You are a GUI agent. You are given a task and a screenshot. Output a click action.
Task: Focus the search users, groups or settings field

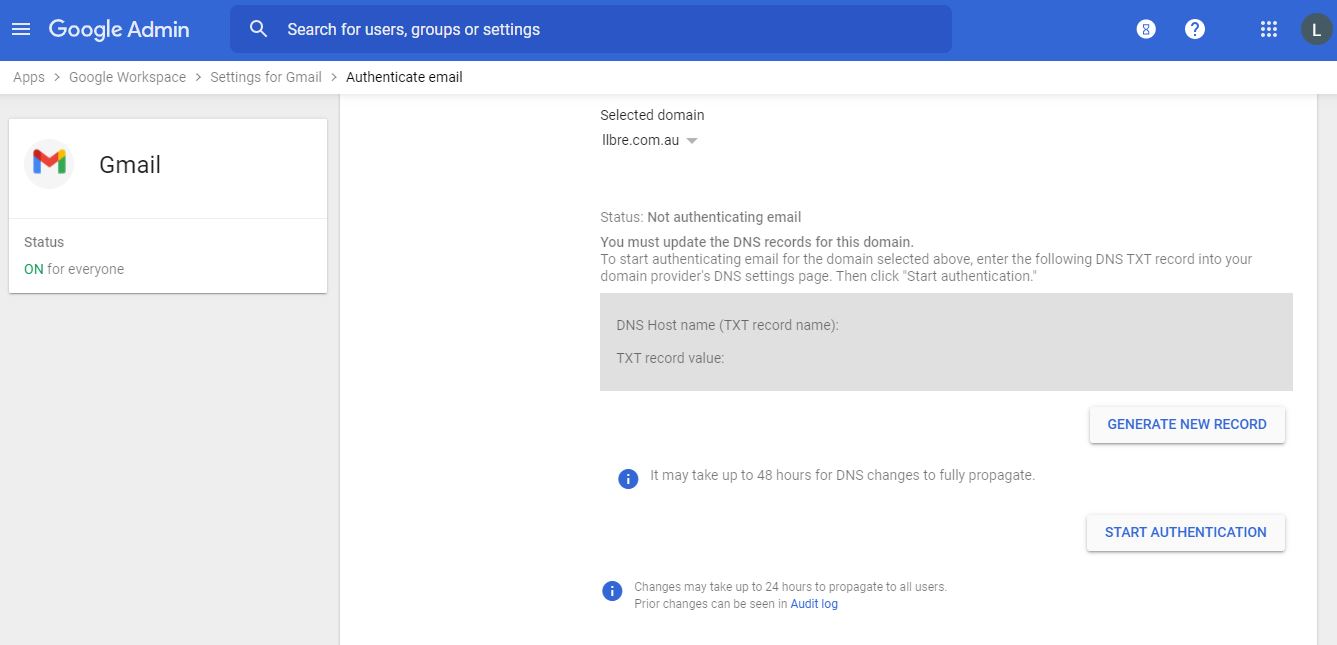(x=600, y=29)
